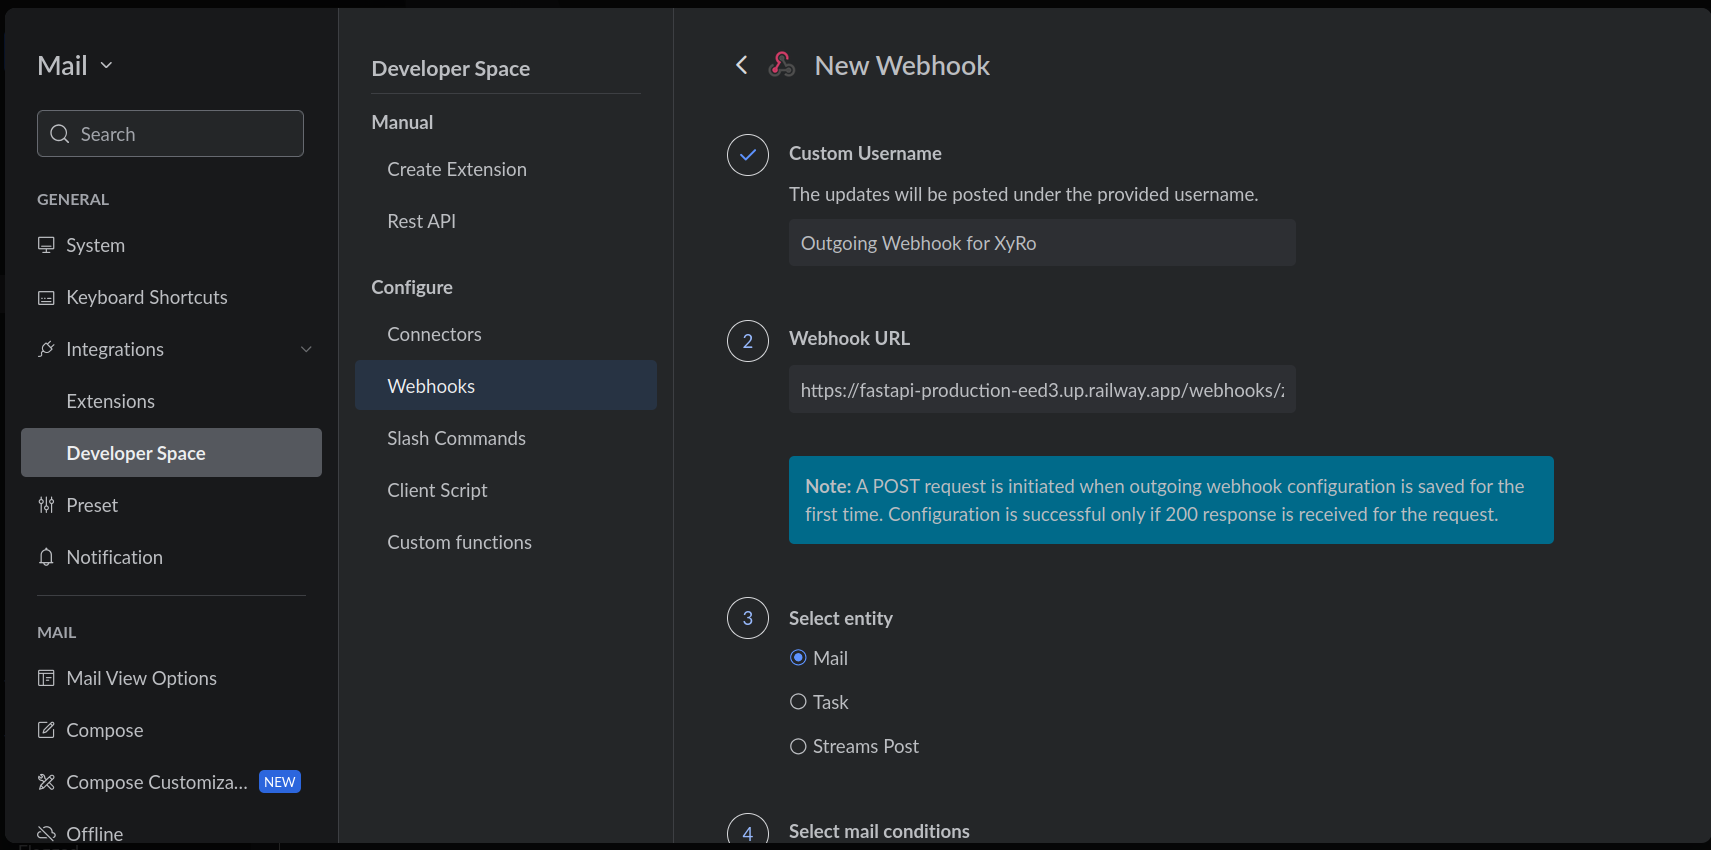The width and height of the screenshot is (1711, 850).
Task: Open Mail View Options
Action: coord(171,678)
